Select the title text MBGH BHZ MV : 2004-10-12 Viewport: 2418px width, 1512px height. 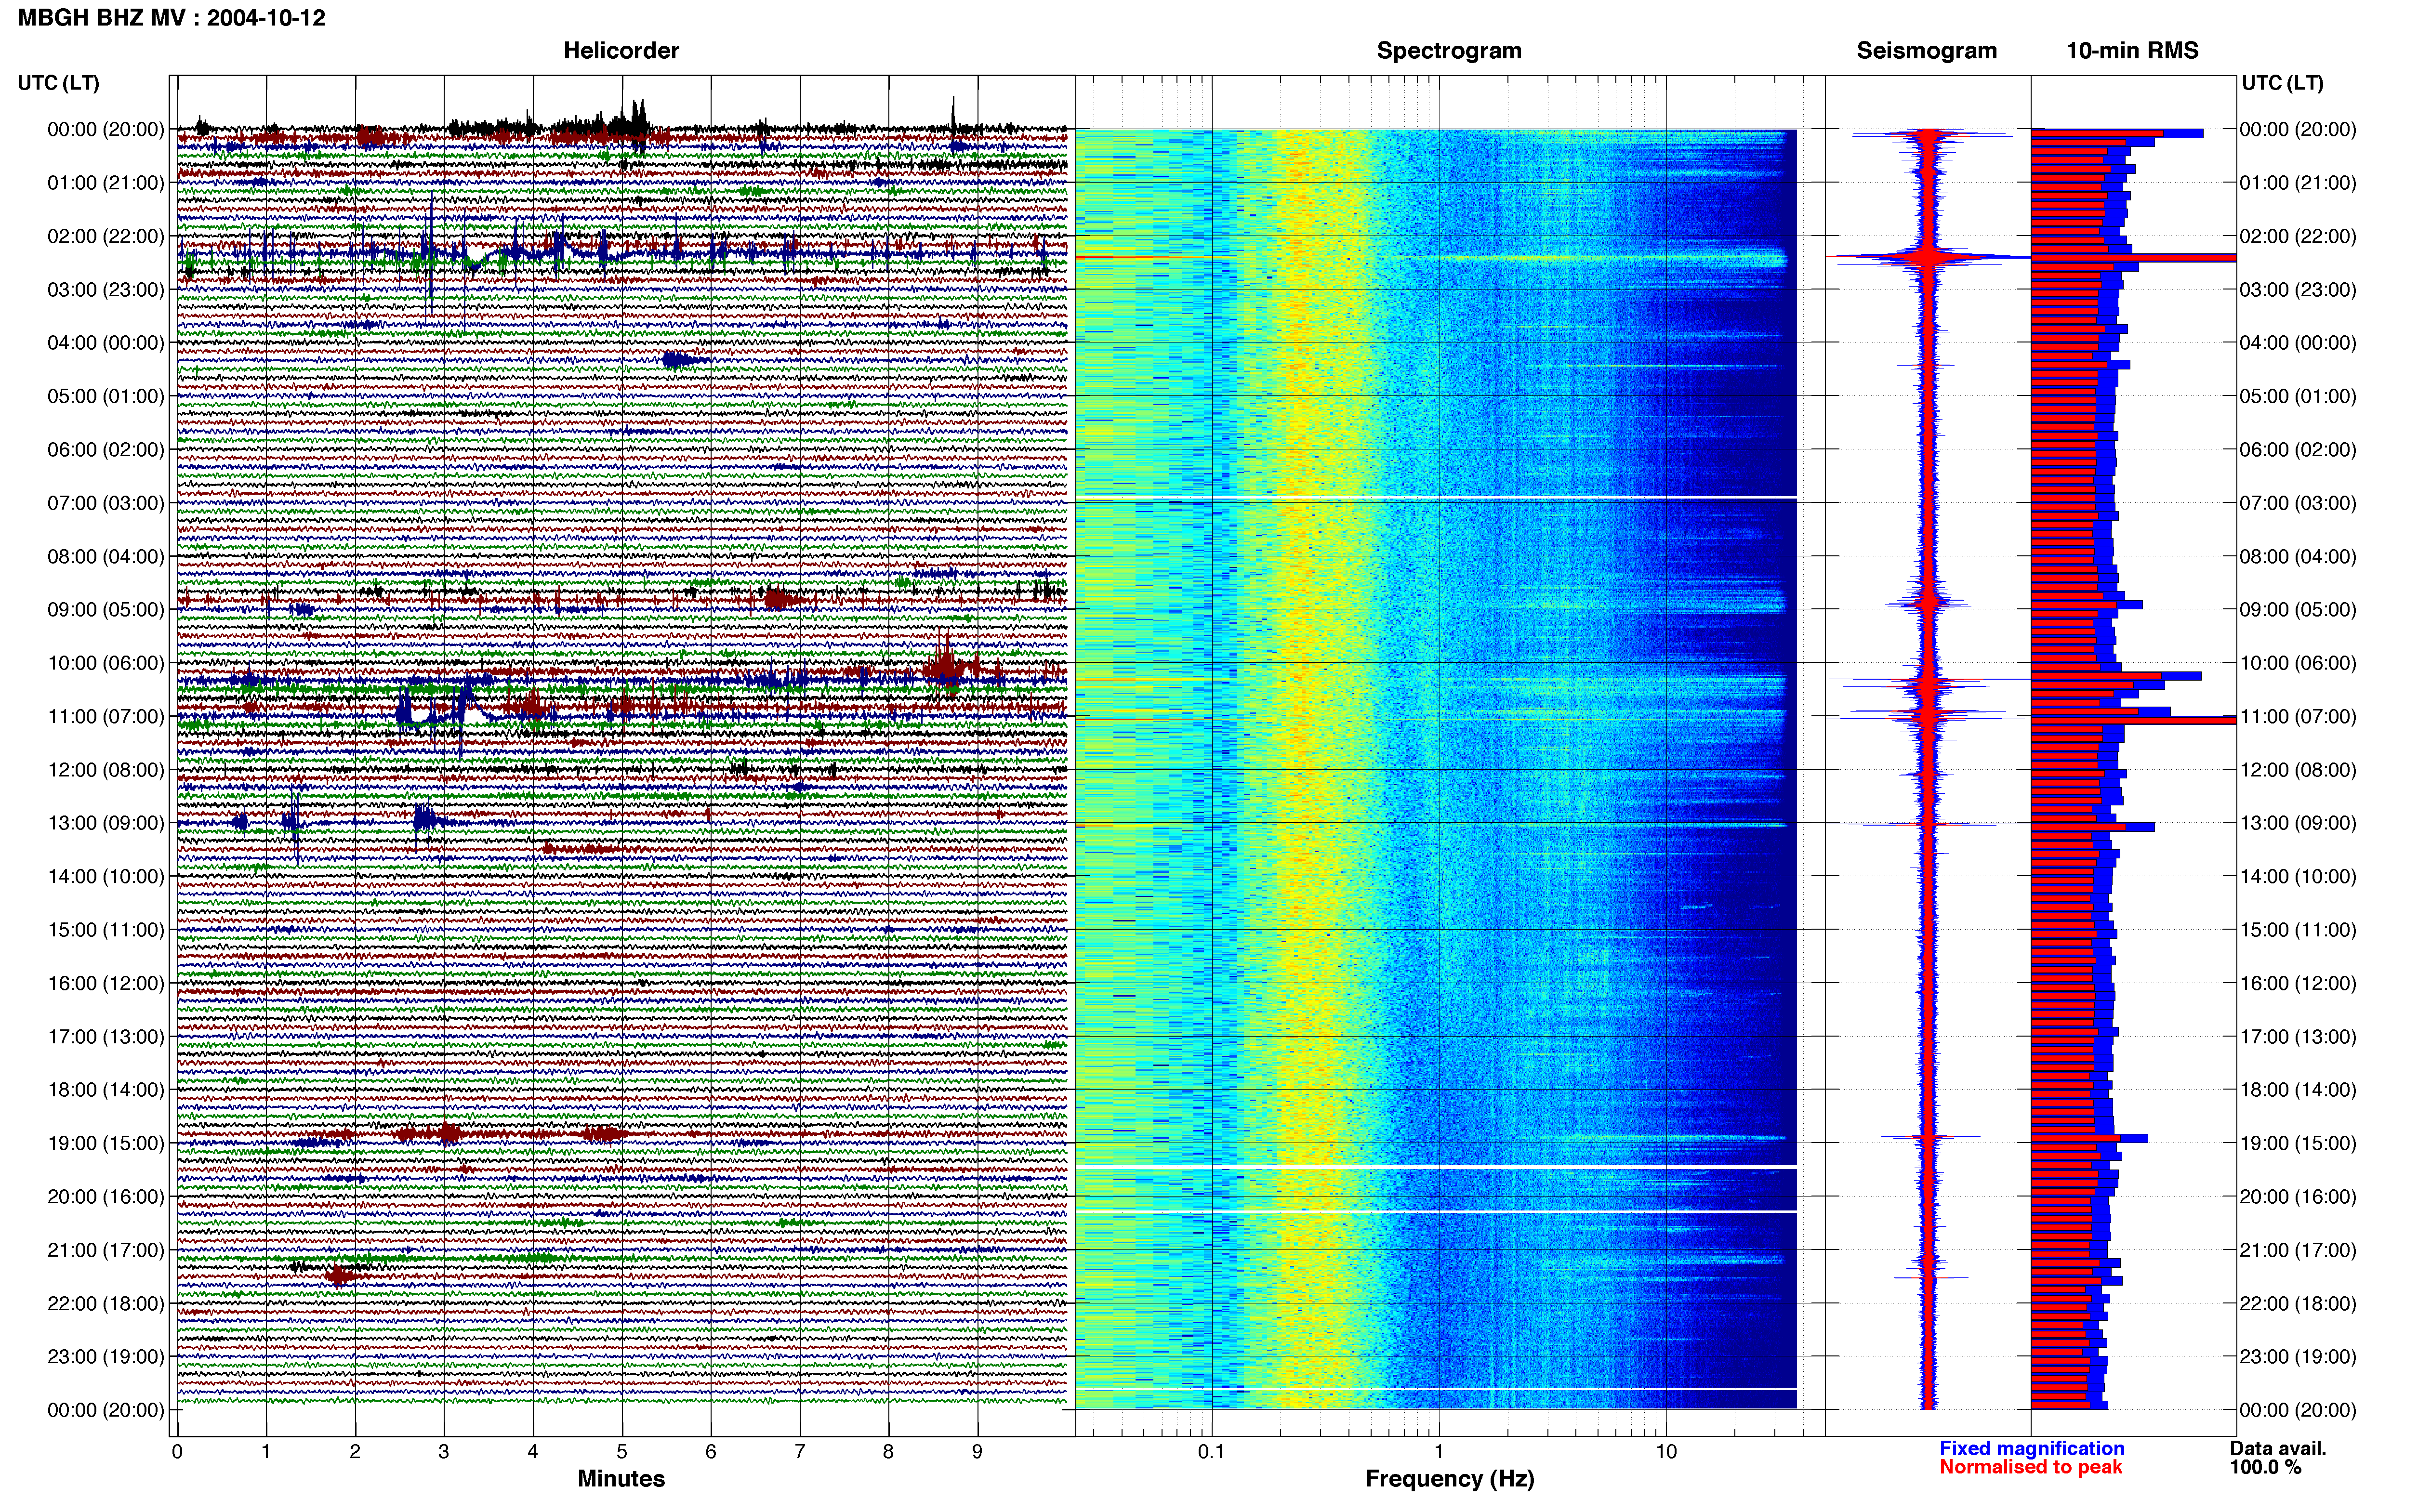(172, 18)
